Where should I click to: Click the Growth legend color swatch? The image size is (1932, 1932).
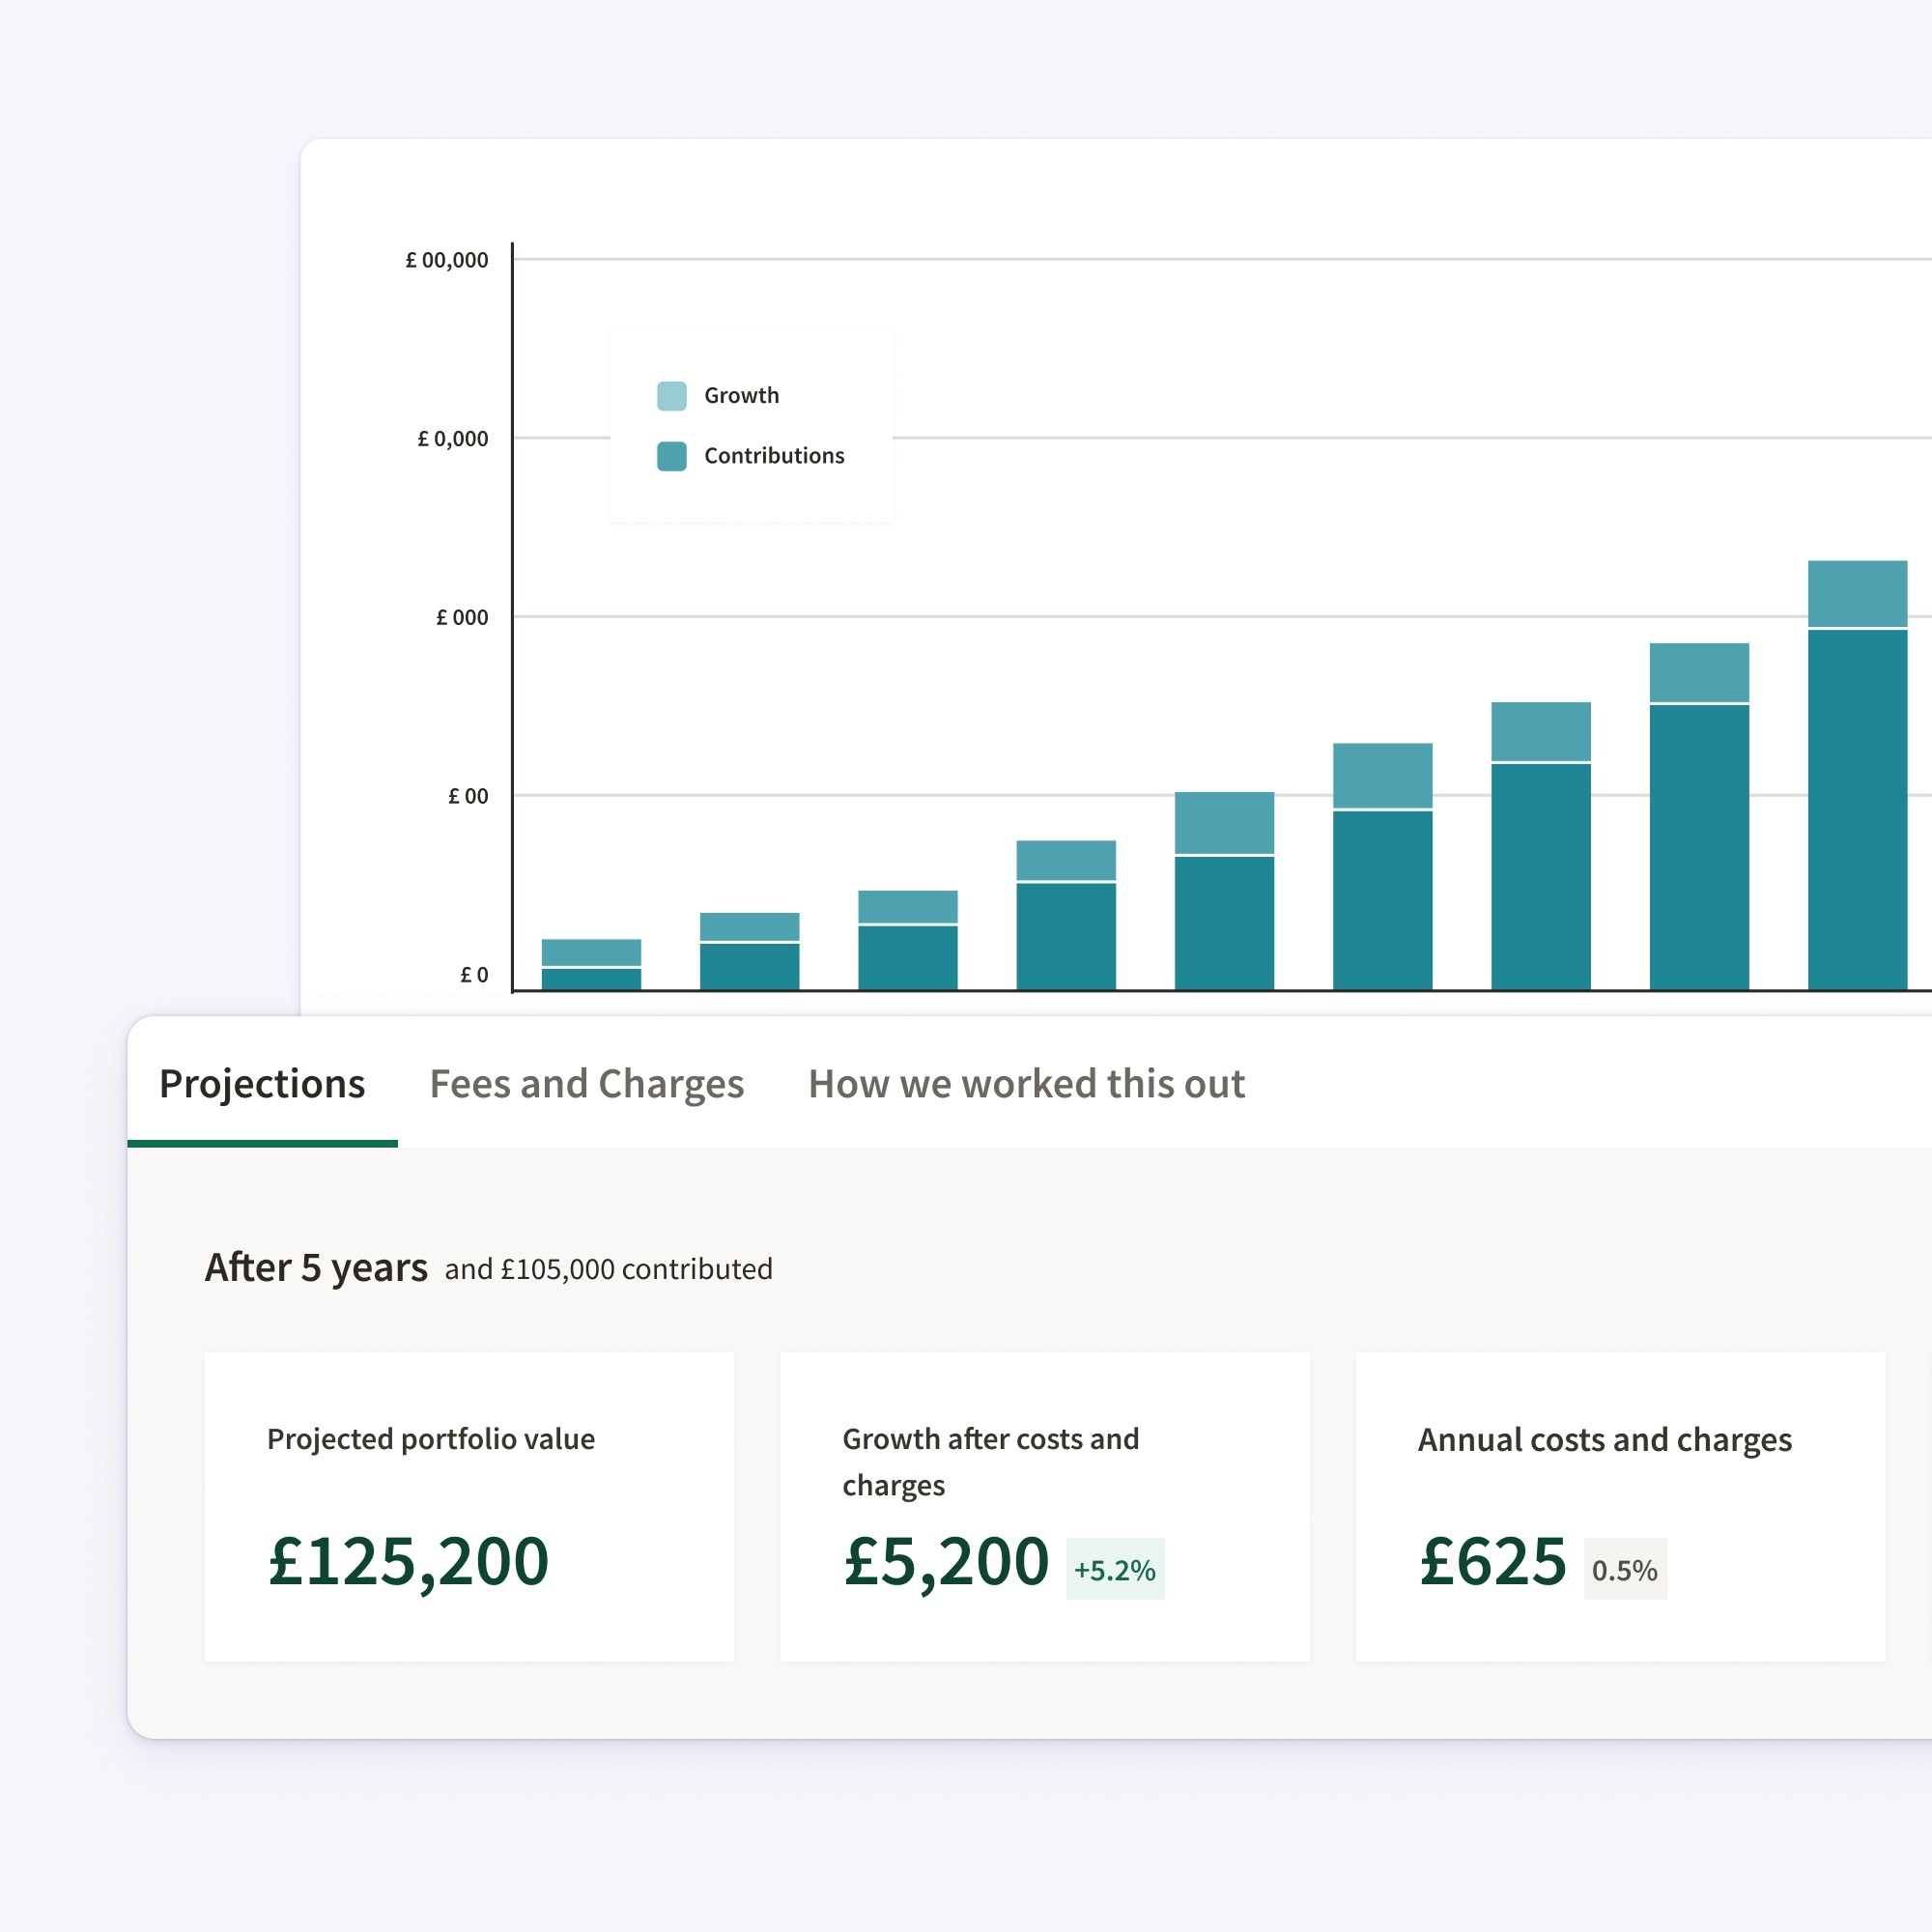[671, 396]
